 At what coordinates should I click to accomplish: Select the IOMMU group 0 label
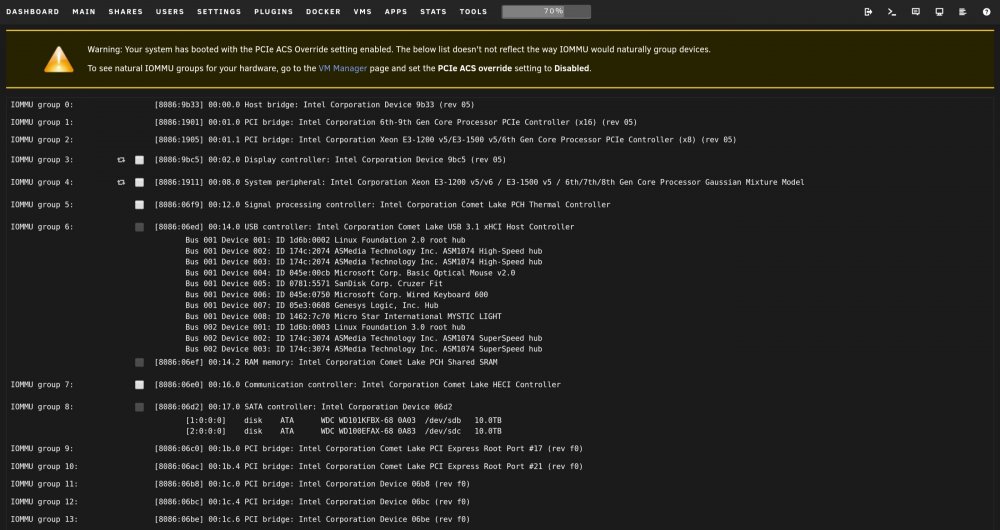(x=42, y=105)
